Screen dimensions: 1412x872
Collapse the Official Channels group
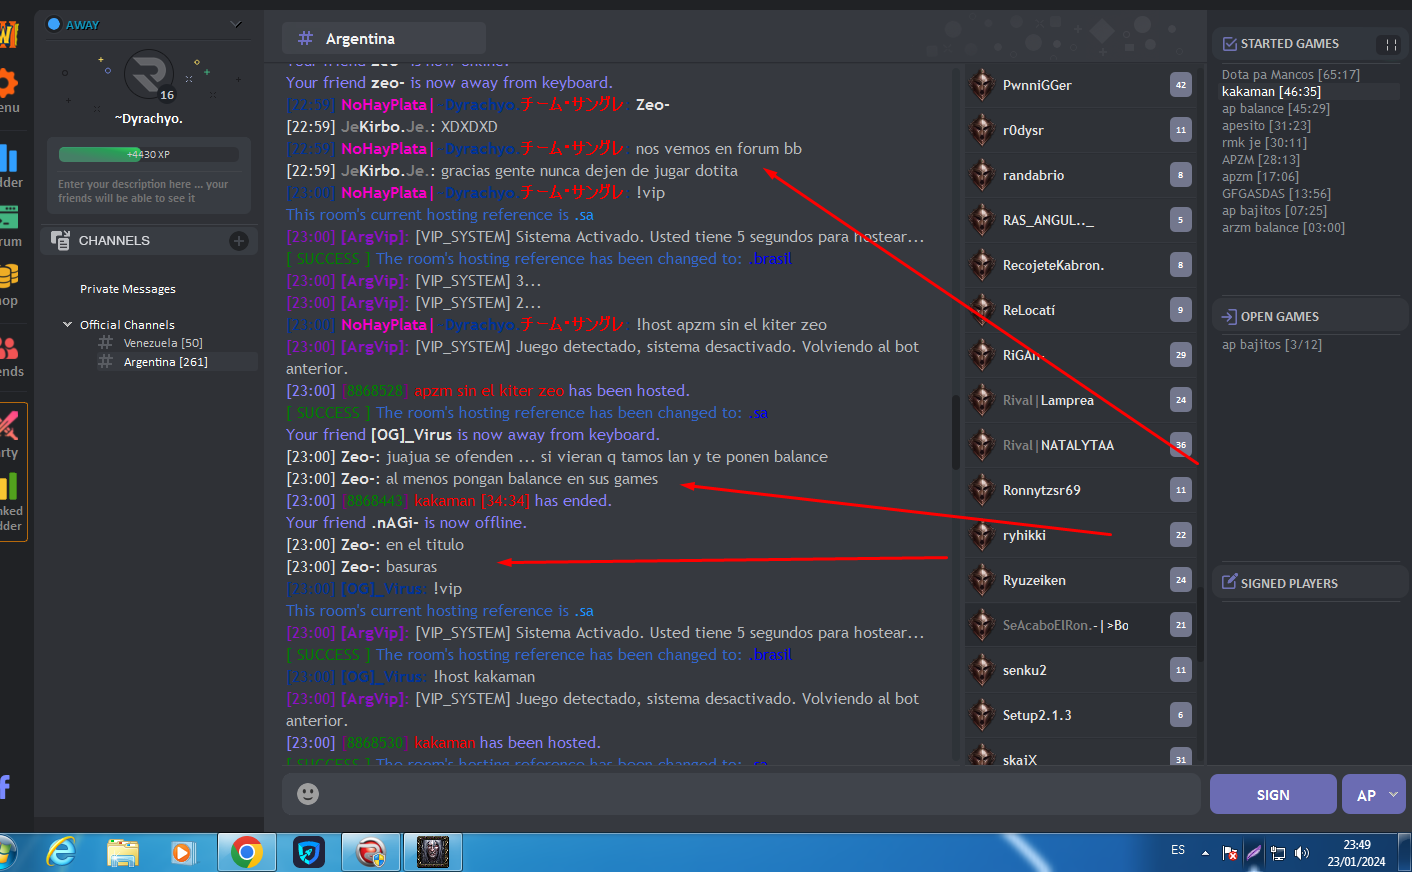(68, 324)
